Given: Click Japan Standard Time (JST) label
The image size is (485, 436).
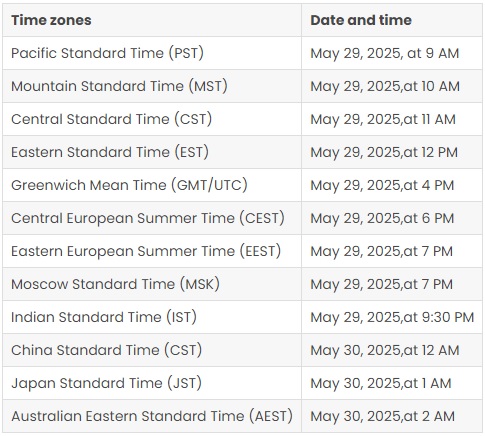Looking at the screenshot, I should pos(106,383).
